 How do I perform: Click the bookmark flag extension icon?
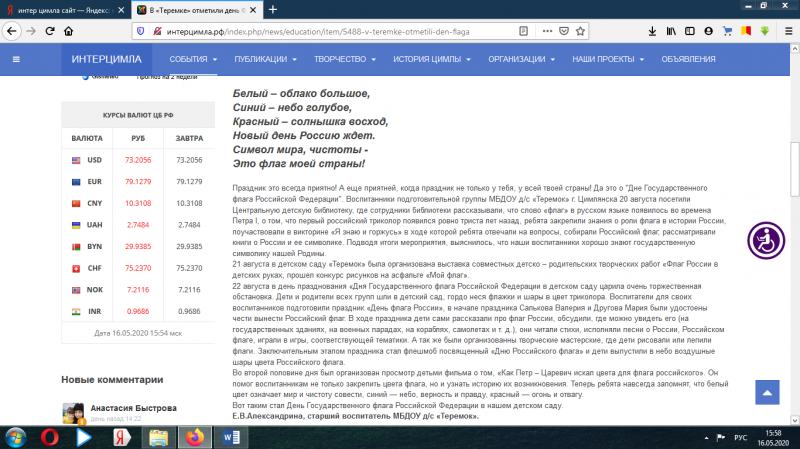click(x=746, y=32)
